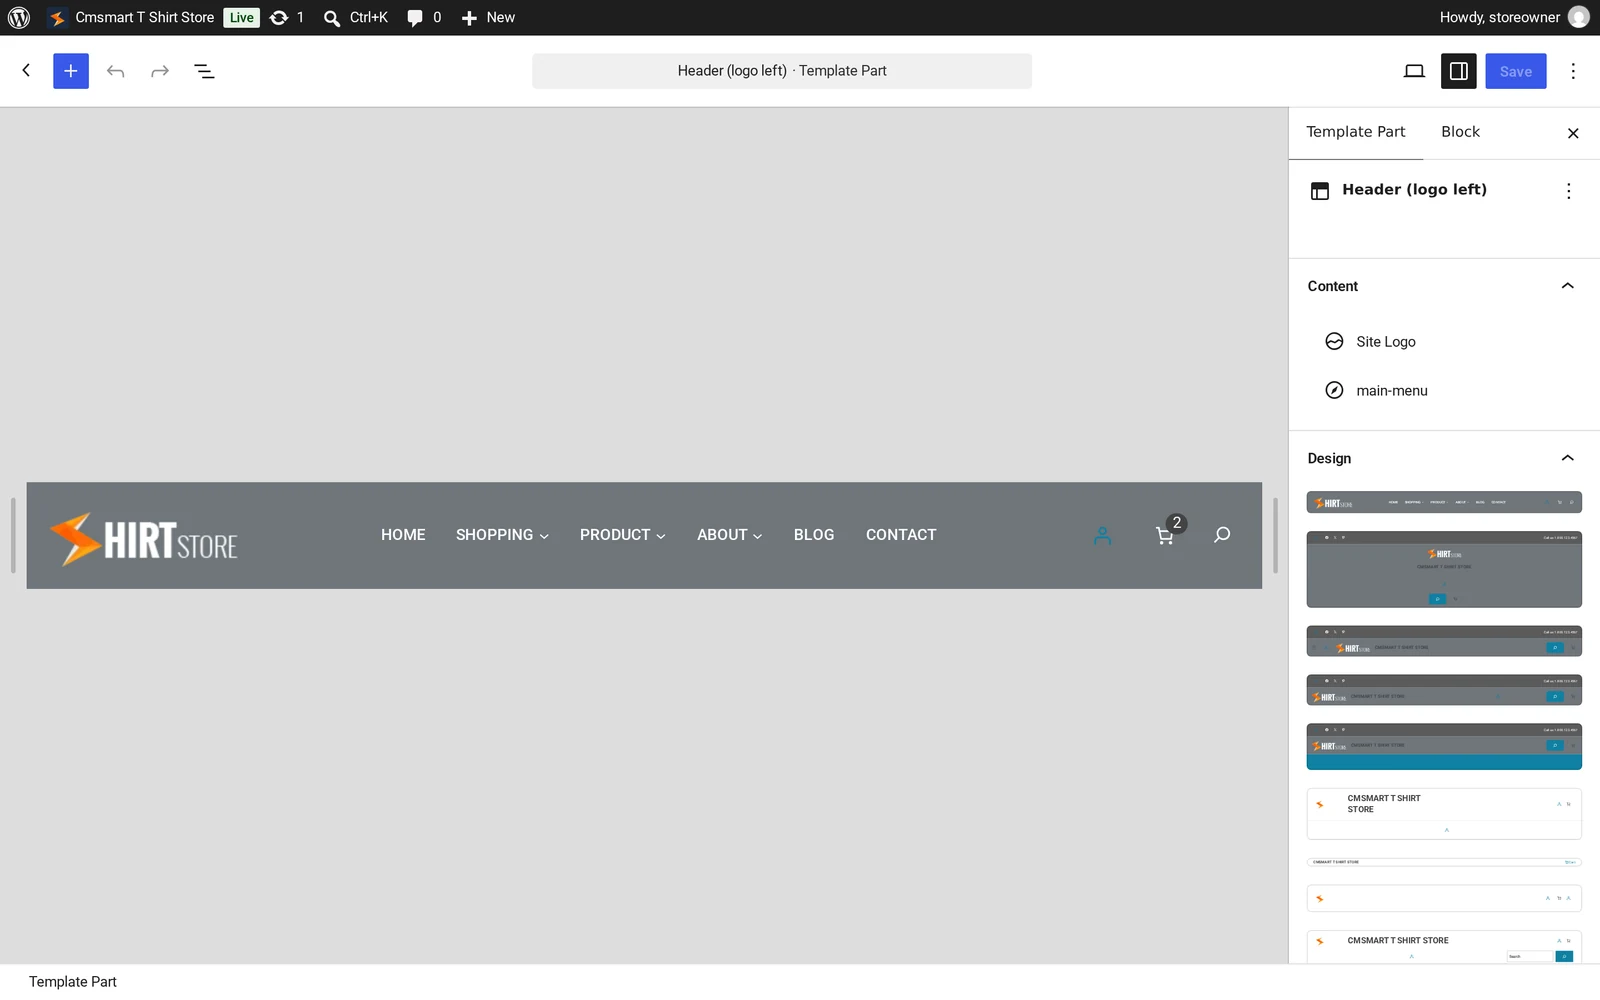The width and height of the screenshot is (1600, 1000).
Task: Toggle the Settings sidebar panel
Action: pos(1459,71)
